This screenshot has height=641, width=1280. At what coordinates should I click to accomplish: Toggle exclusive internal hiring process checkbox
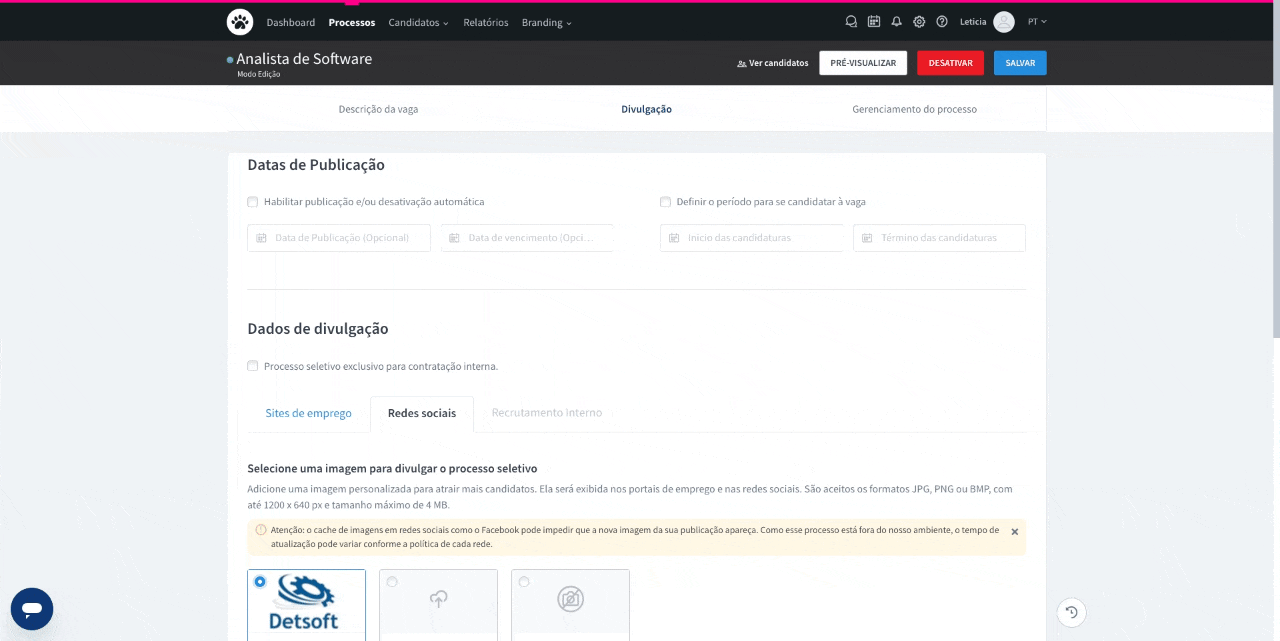[x=253, y=366]
